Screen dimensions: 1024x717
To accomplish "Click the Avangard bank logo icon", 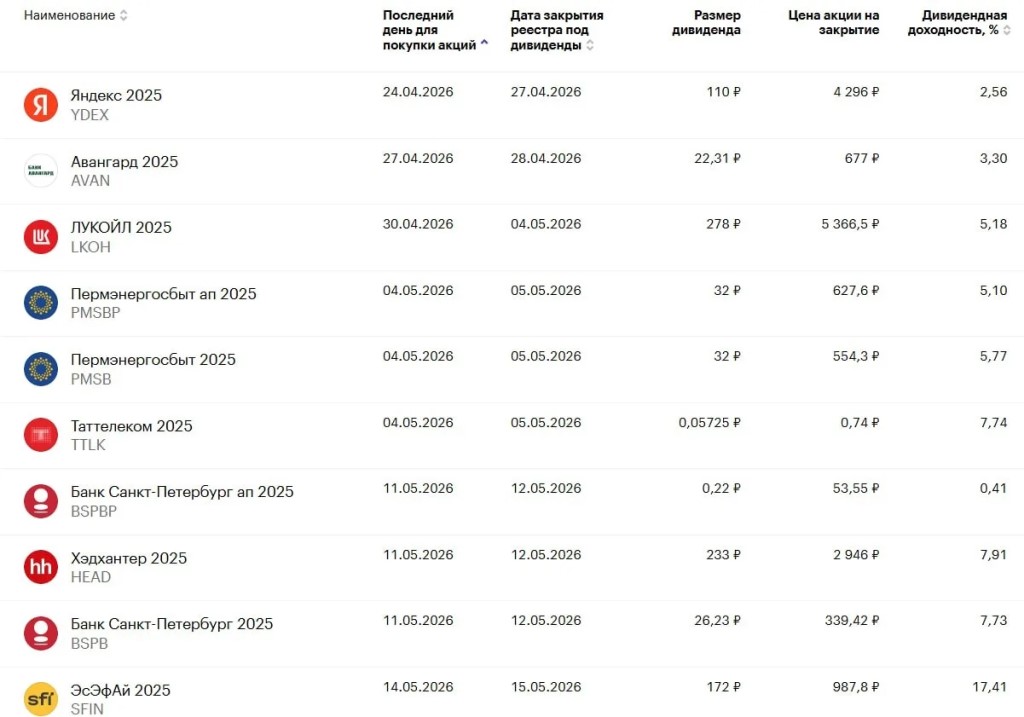I will point(41,170).
